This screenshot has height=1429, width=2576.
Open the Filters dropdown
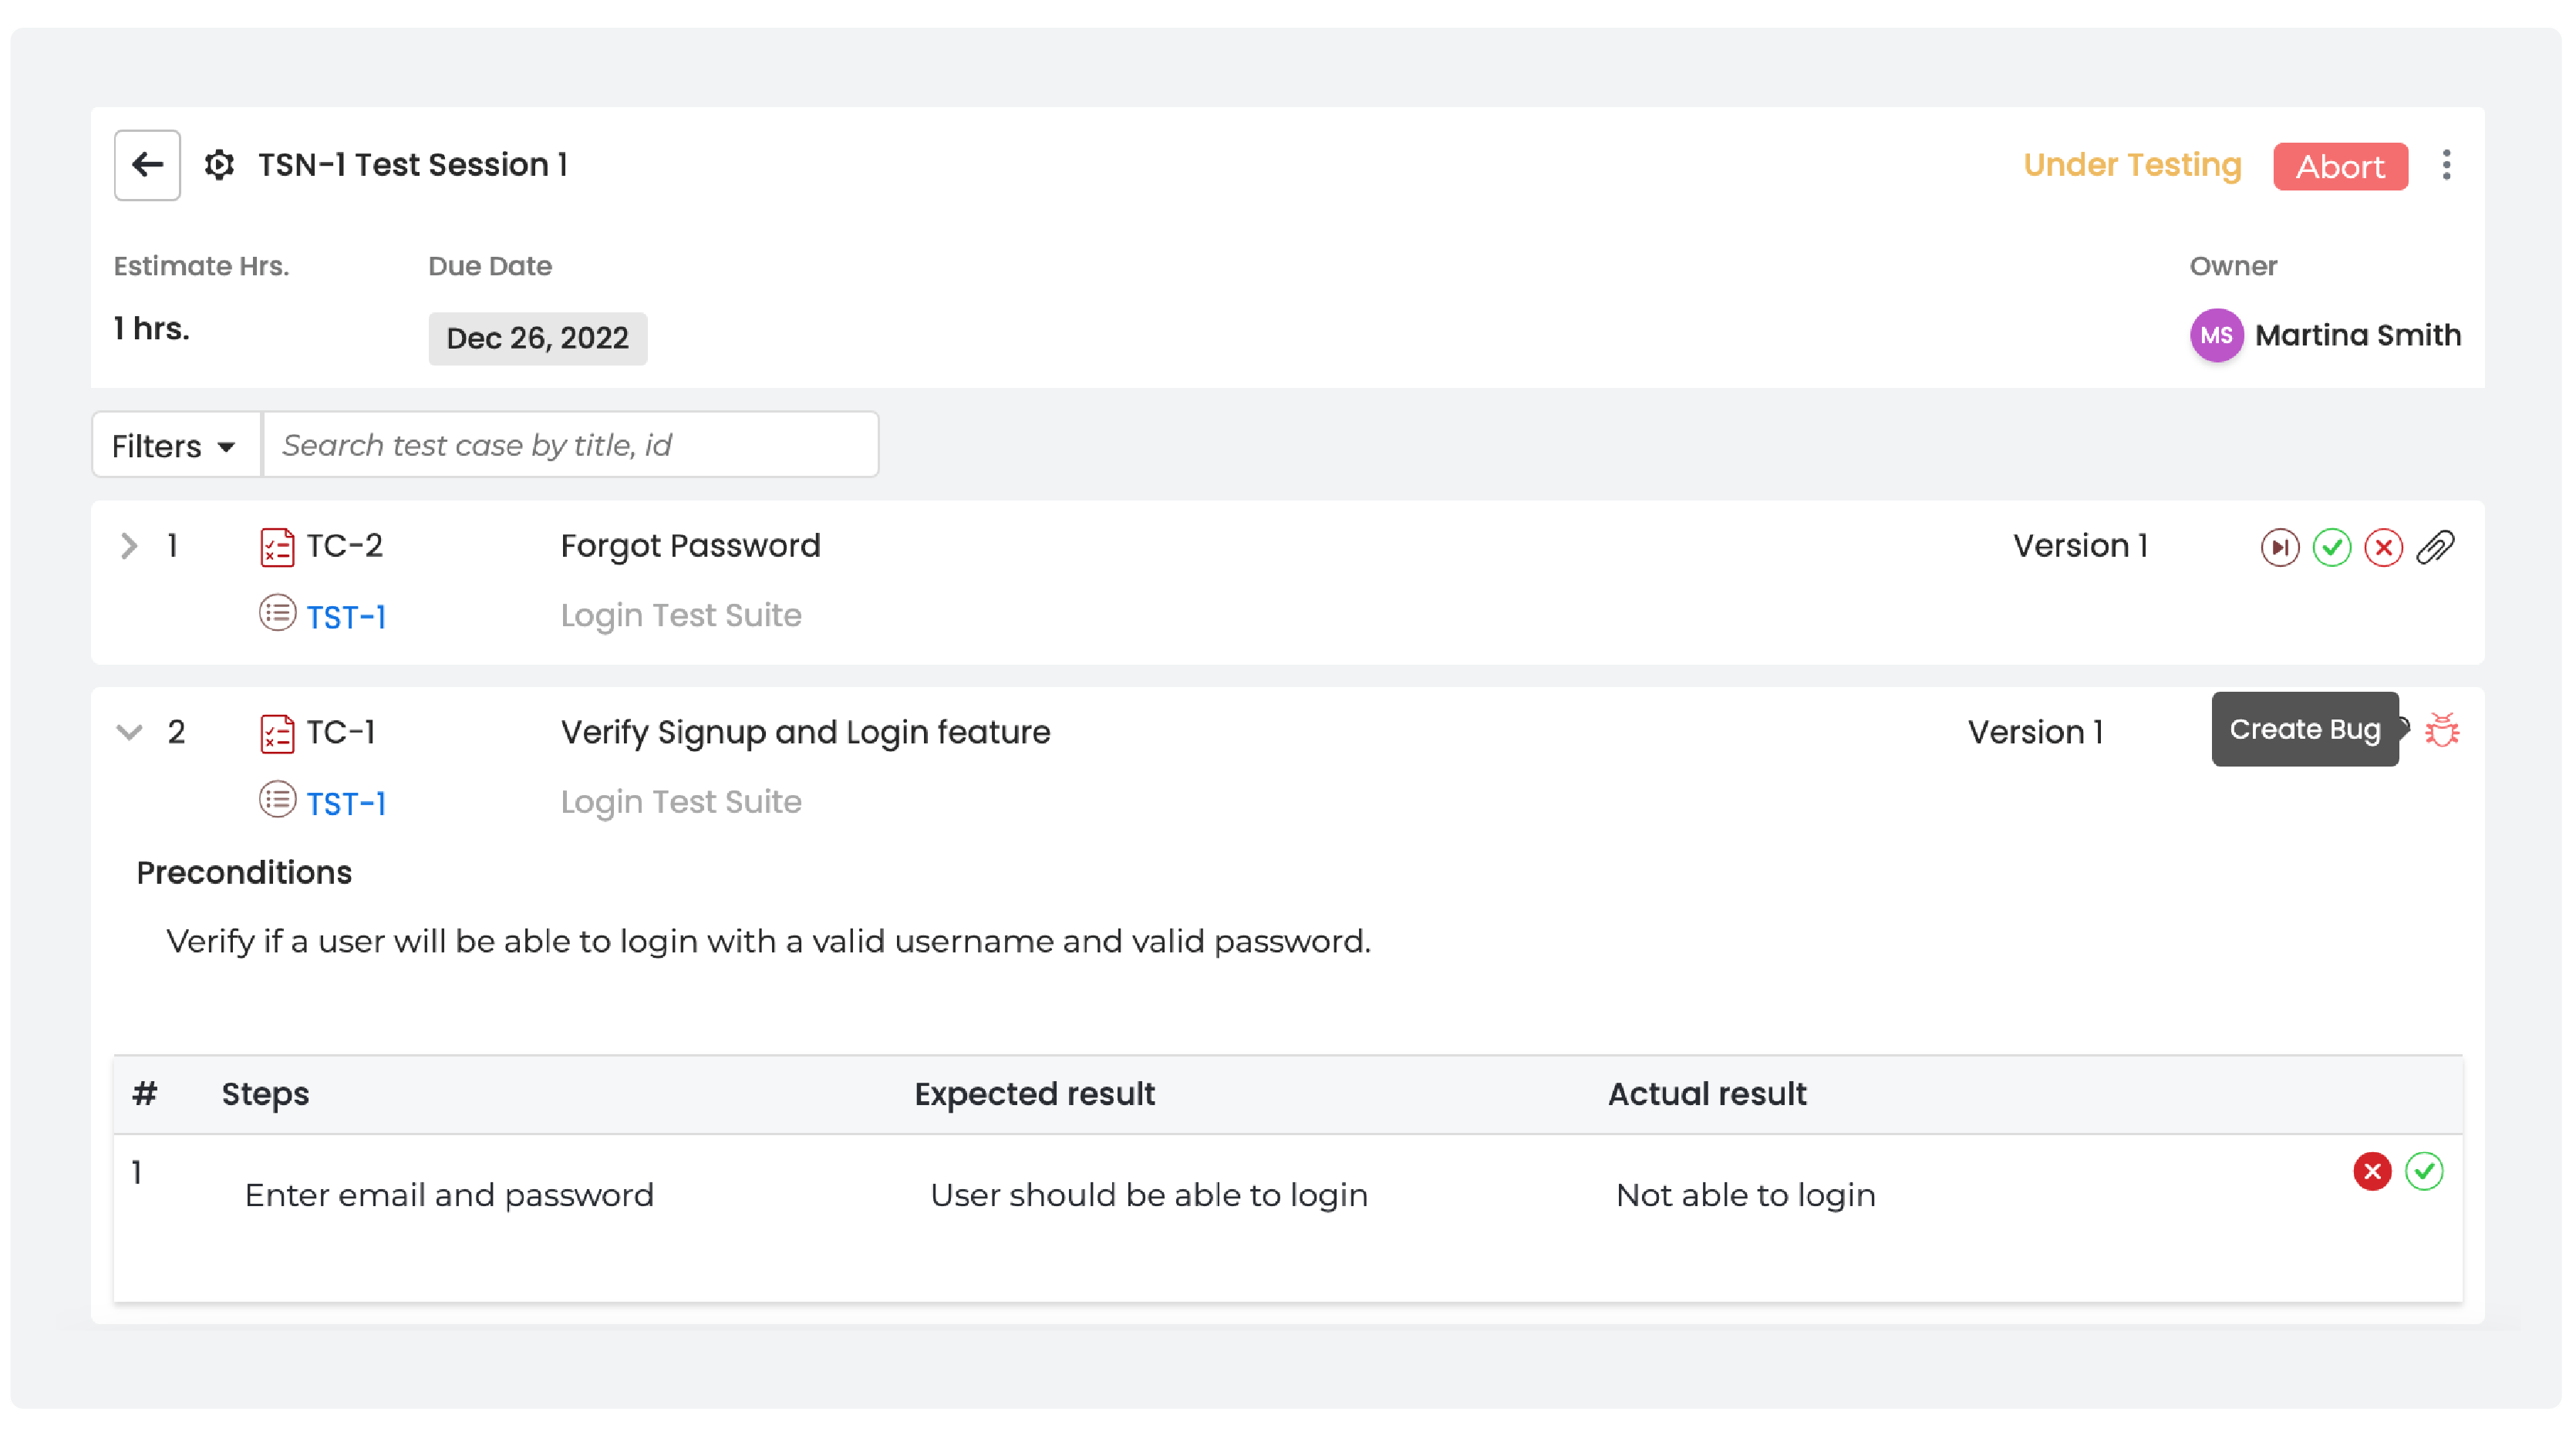pyautogui.click(x=176, y=445)
